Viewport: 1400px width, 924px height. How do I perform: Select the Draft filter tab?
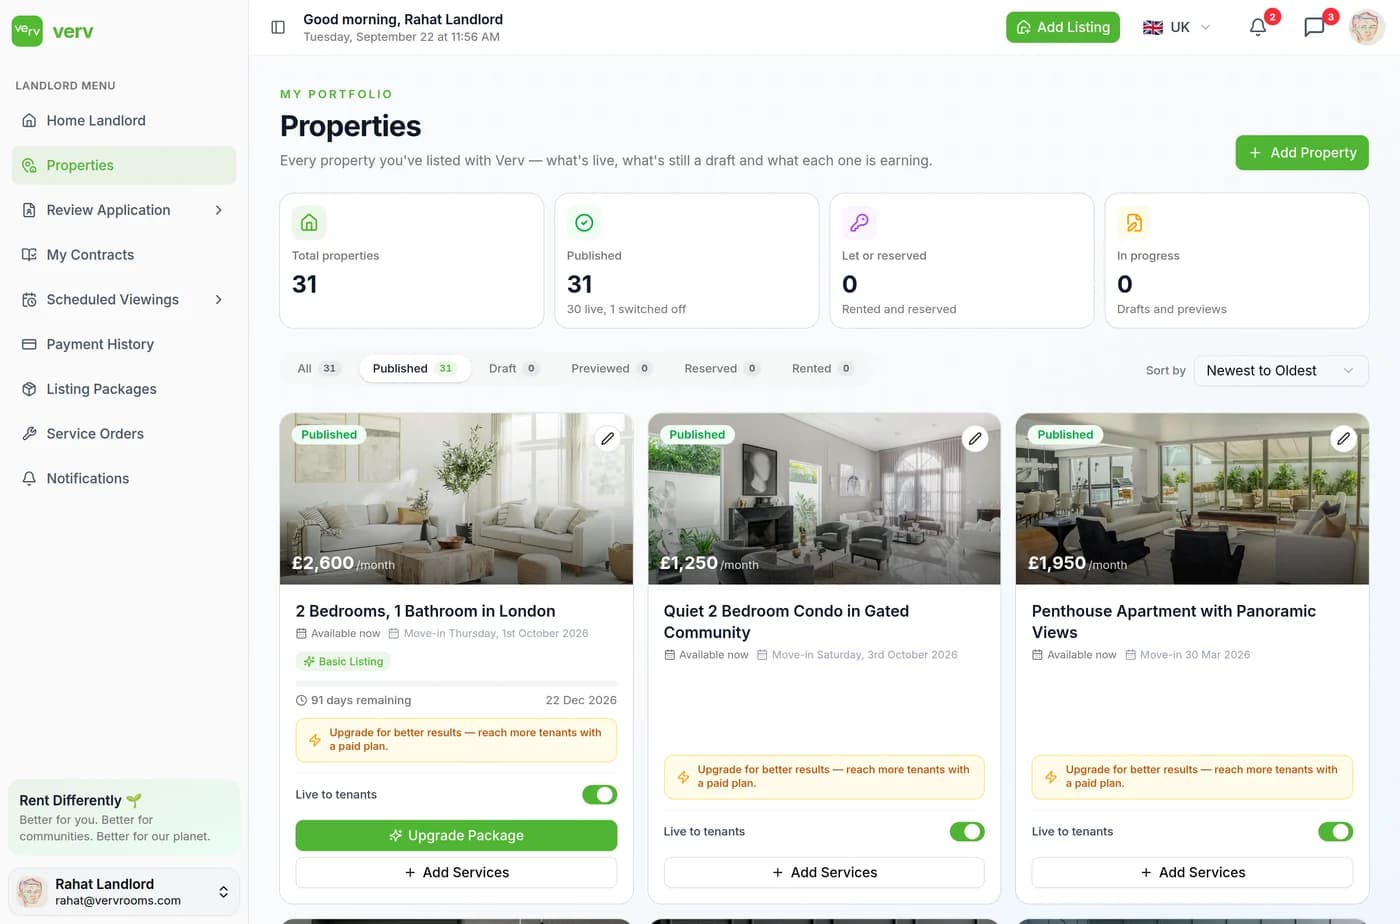513,368
